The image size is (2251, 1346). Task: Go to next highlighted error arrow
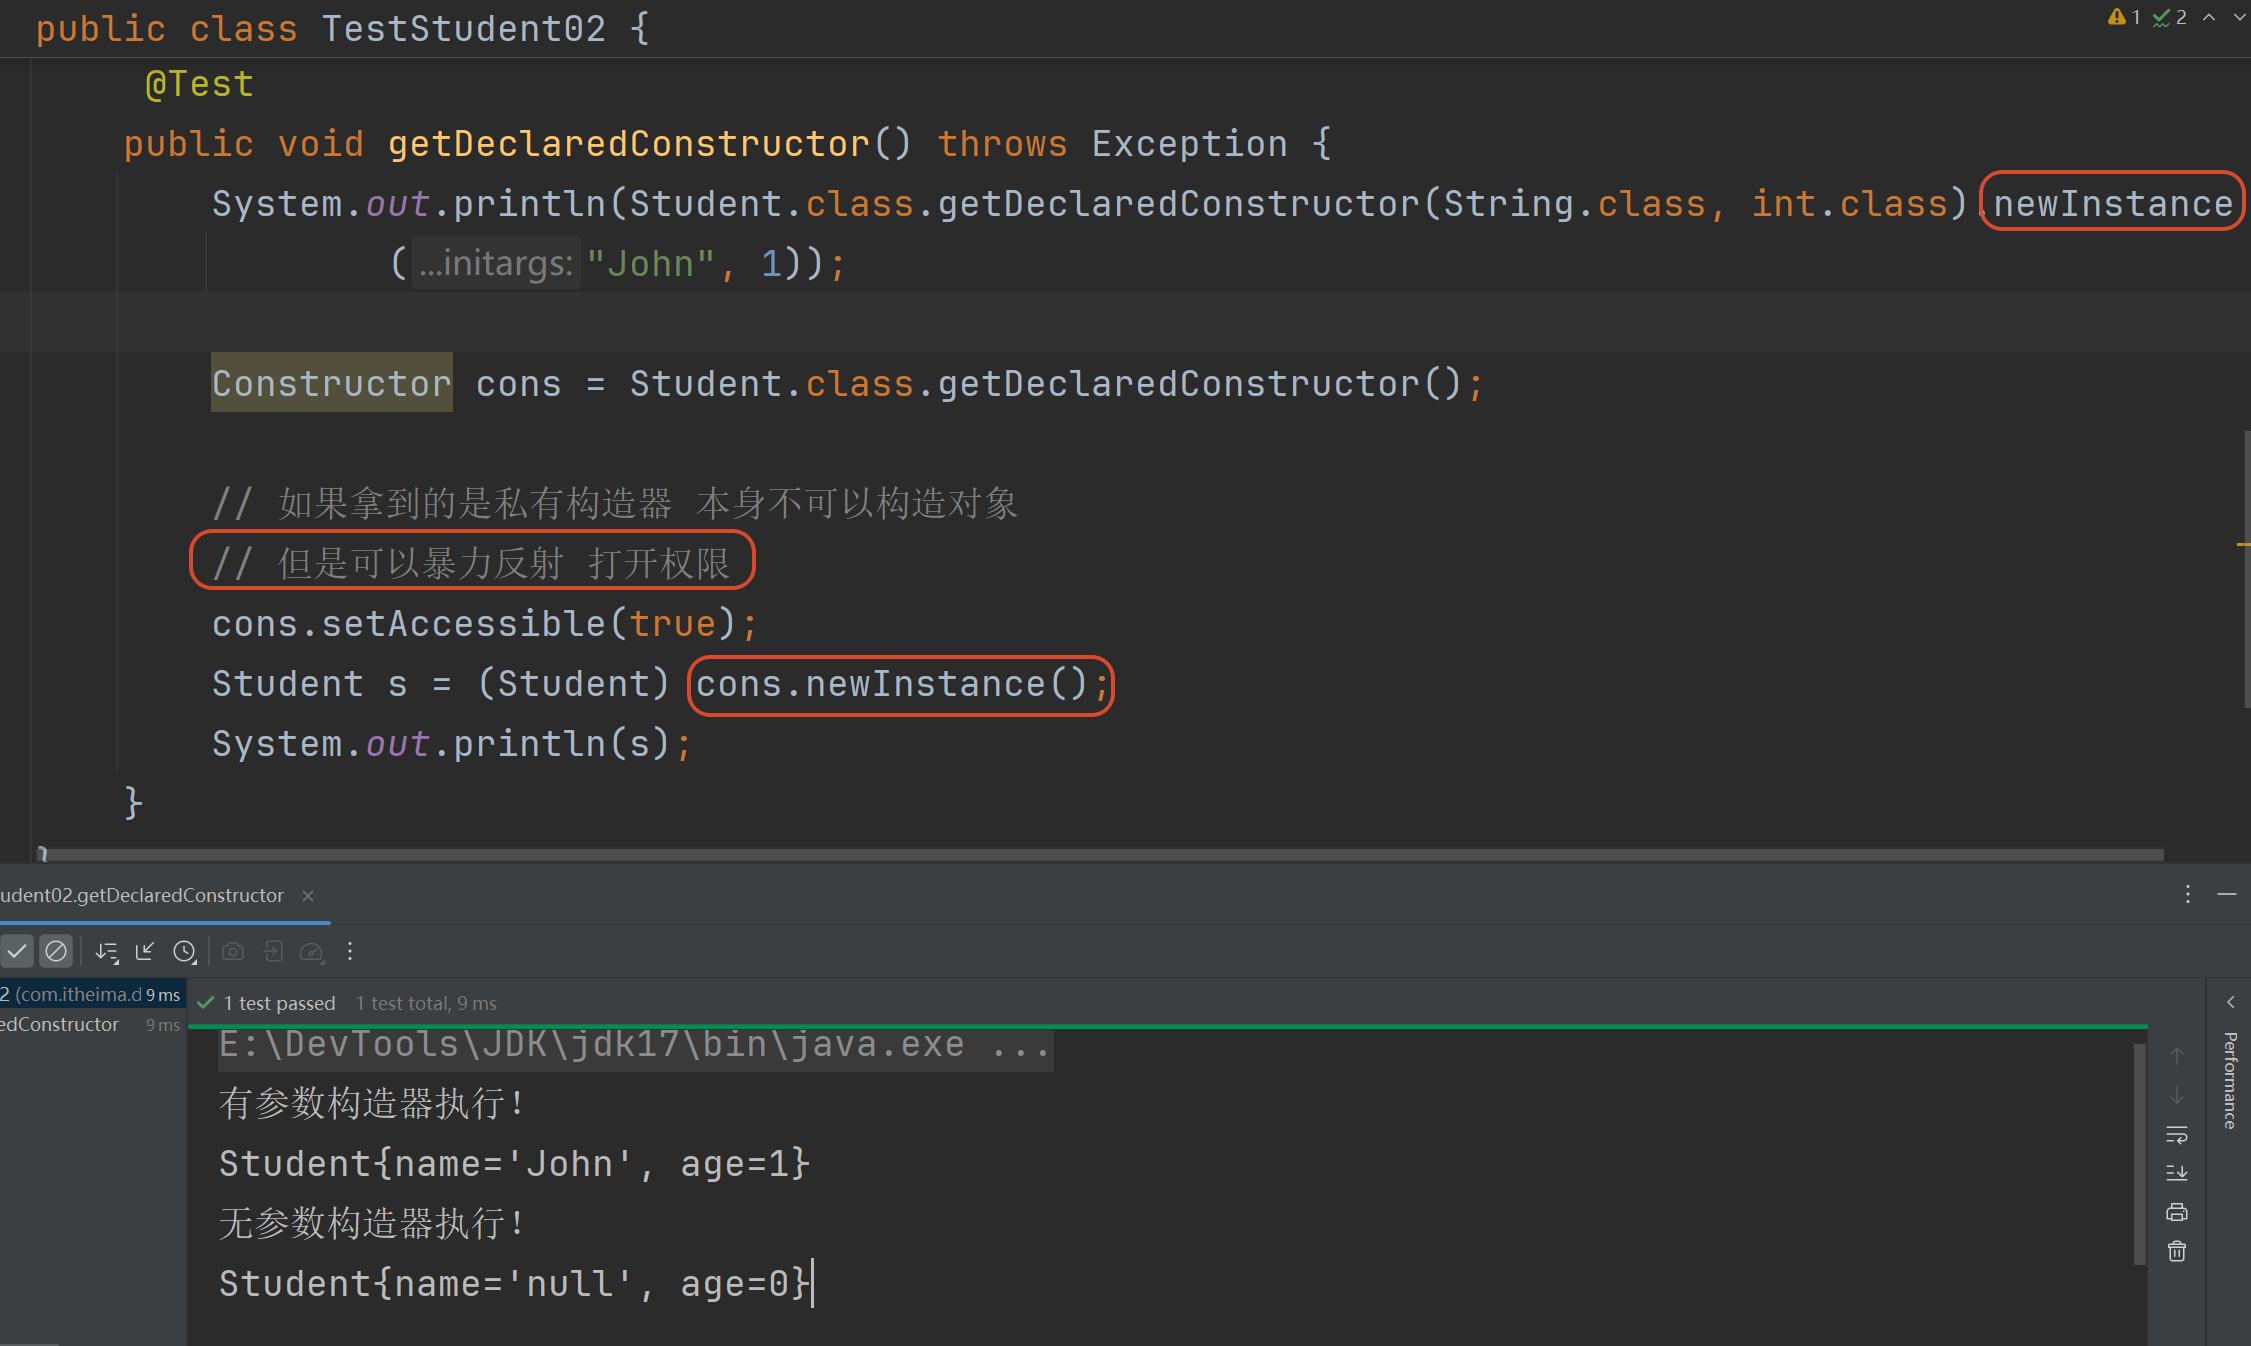click(2238, 17)
